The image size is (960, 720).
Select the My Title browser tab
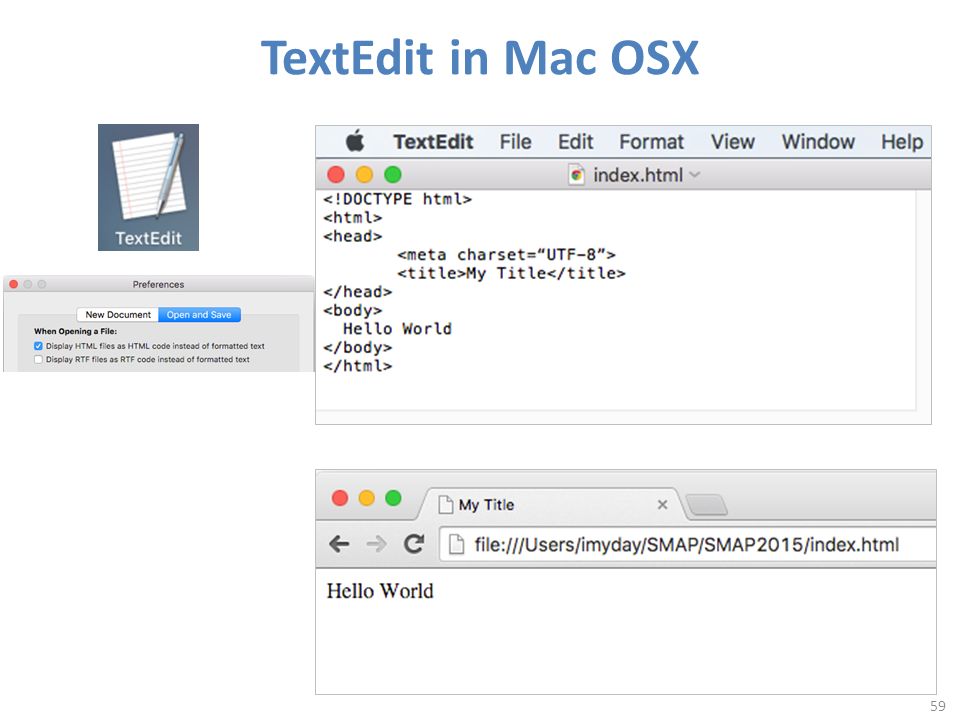[x=551, y=504]
